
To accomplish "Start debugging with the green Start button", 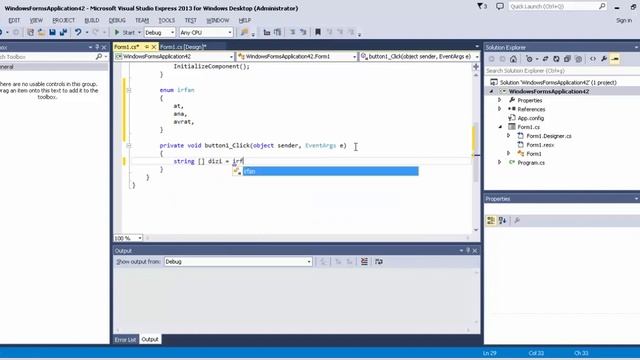I will pyautogui.click(x=124, y=32).
